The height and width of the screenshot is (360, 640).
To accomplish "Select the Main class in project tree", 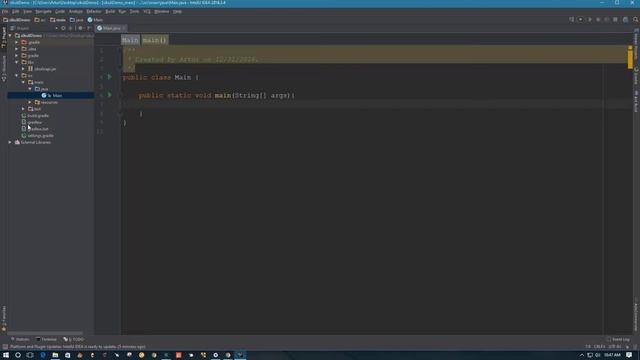I will click(x=52, y=96).
